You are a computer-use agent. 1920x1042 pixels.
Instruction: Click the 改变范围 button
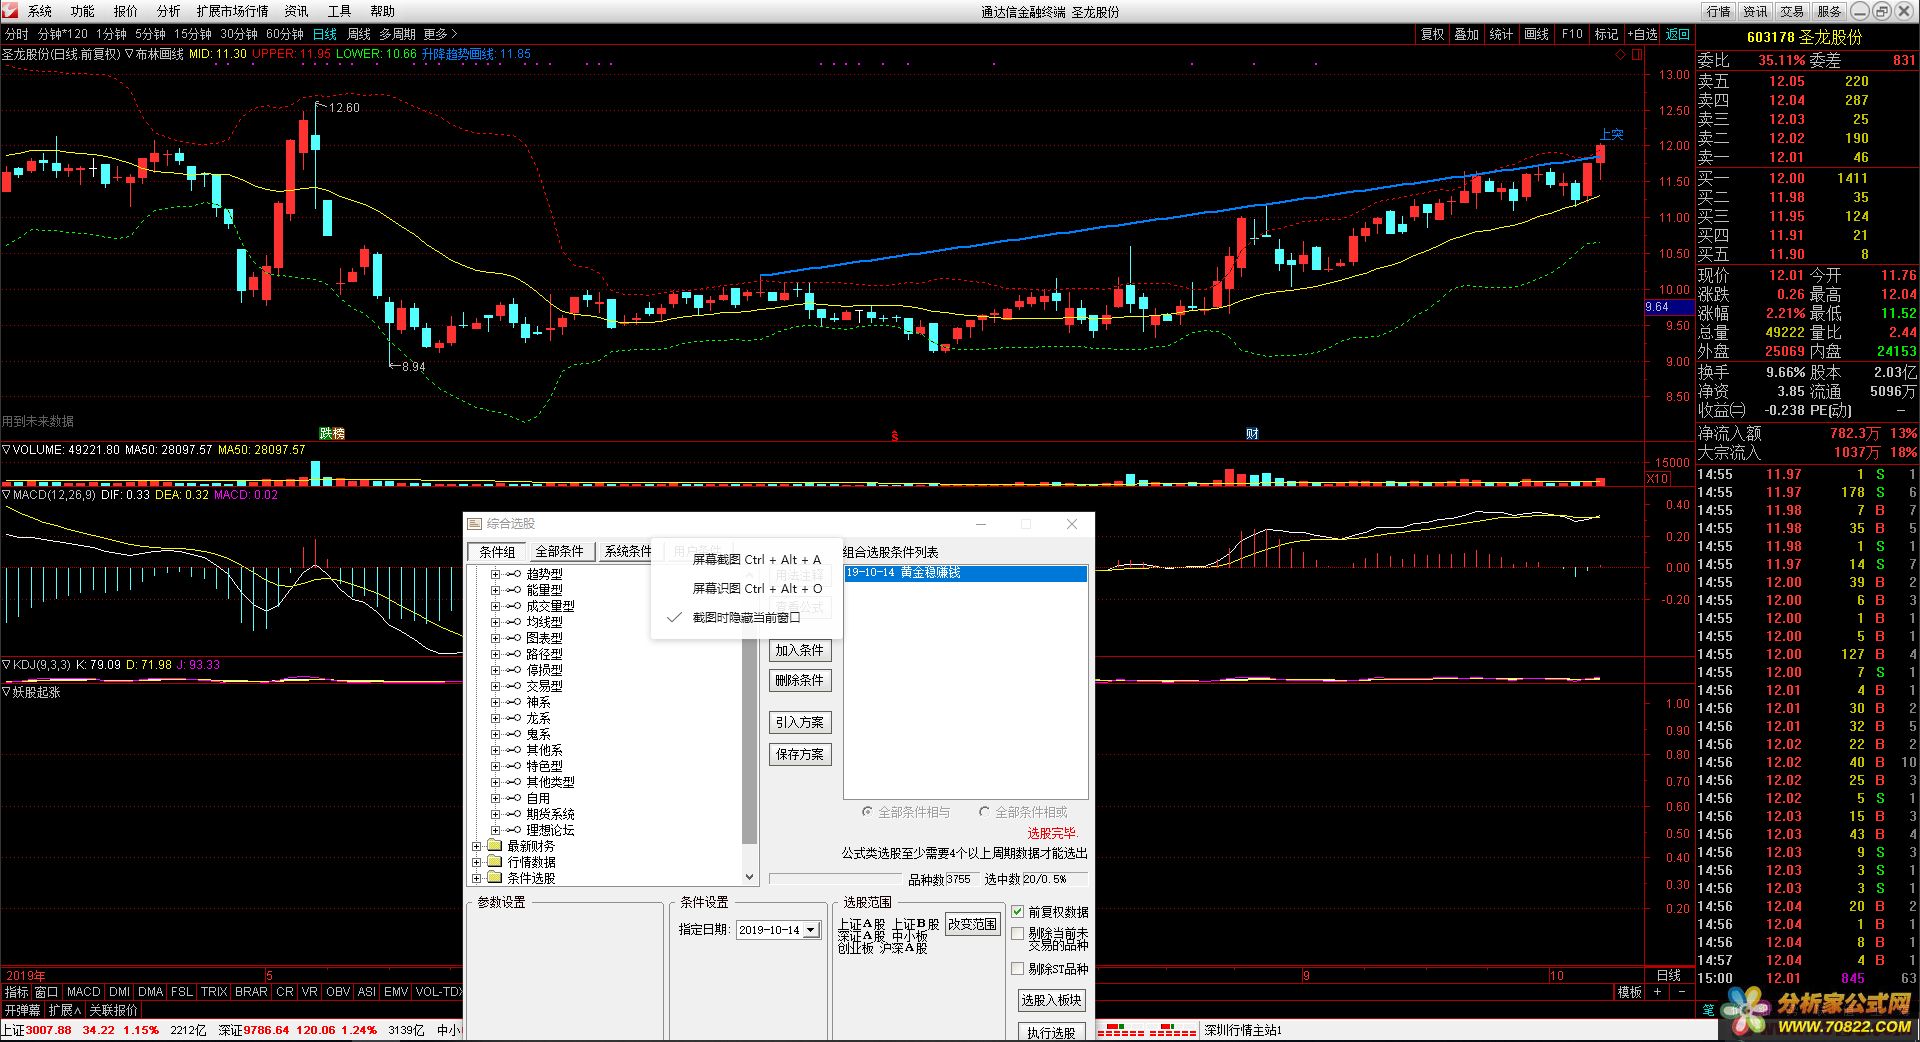coord(972,924)
